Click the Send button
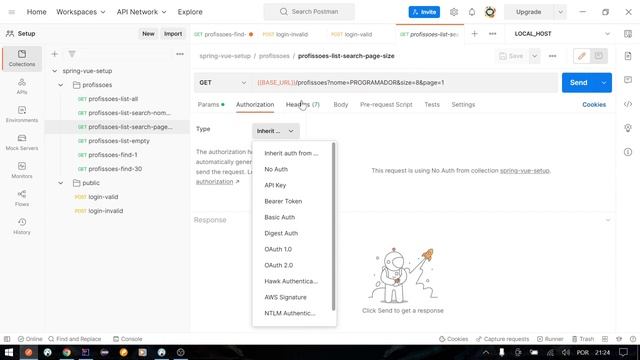640x360 pixels. (579, 82)
